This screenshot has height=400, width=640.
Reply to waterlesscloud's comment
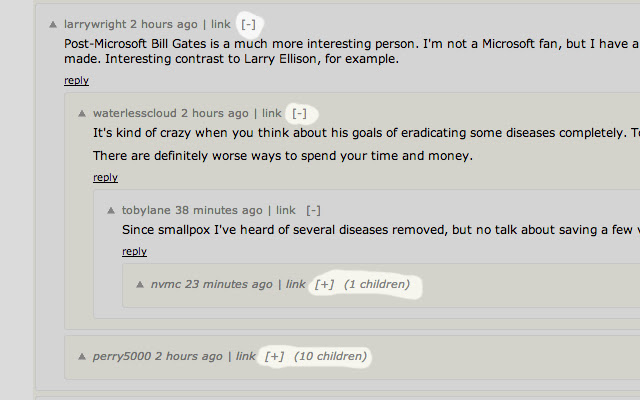point(105,178)
